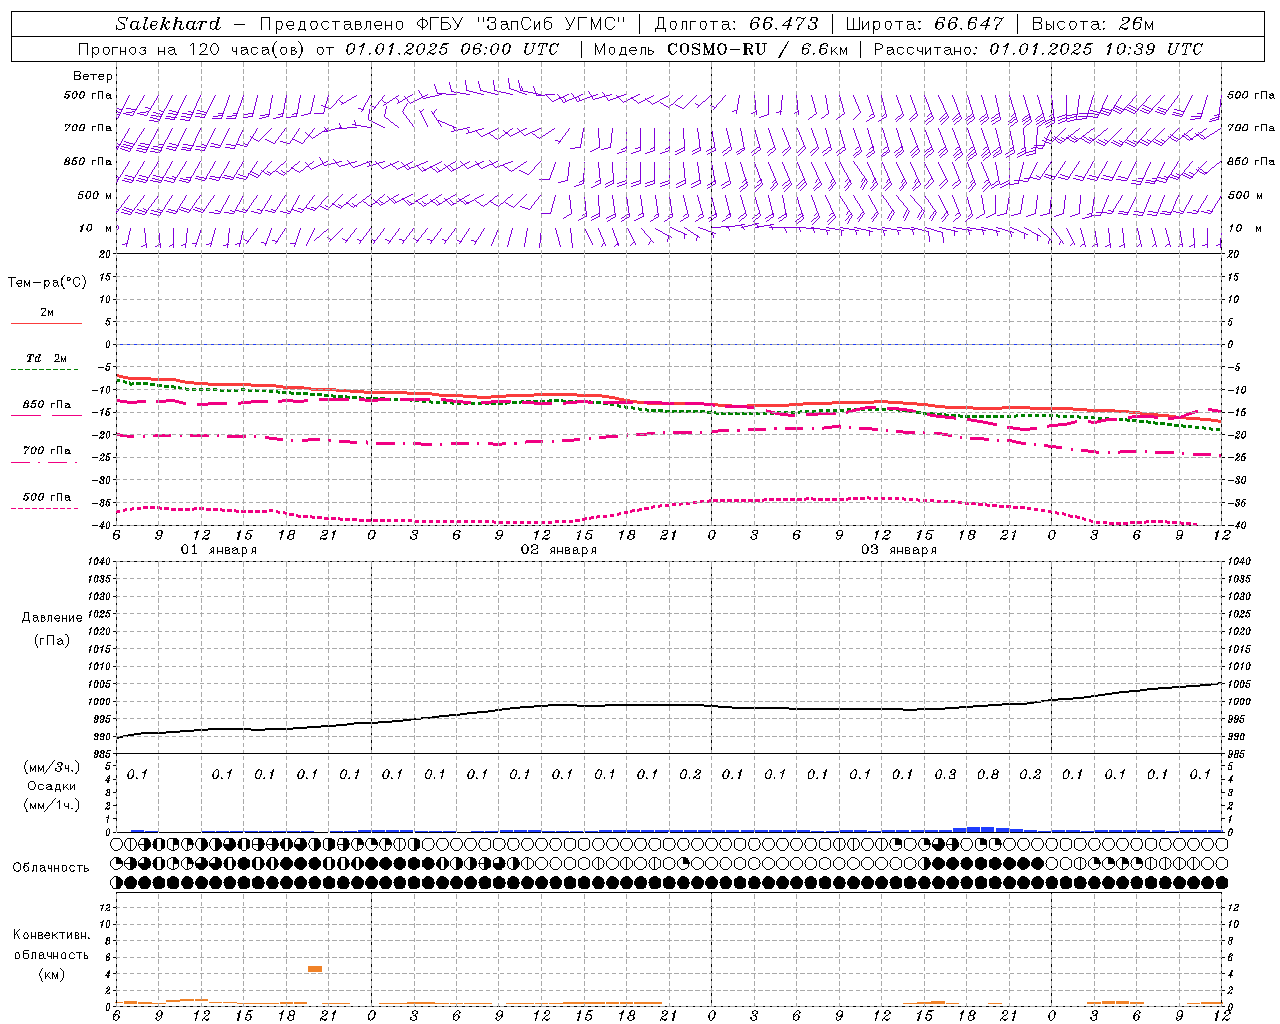Click the "500 м" wind level label on left
This screenshot has height=1024, width=1280.
[x=95, y=195]
